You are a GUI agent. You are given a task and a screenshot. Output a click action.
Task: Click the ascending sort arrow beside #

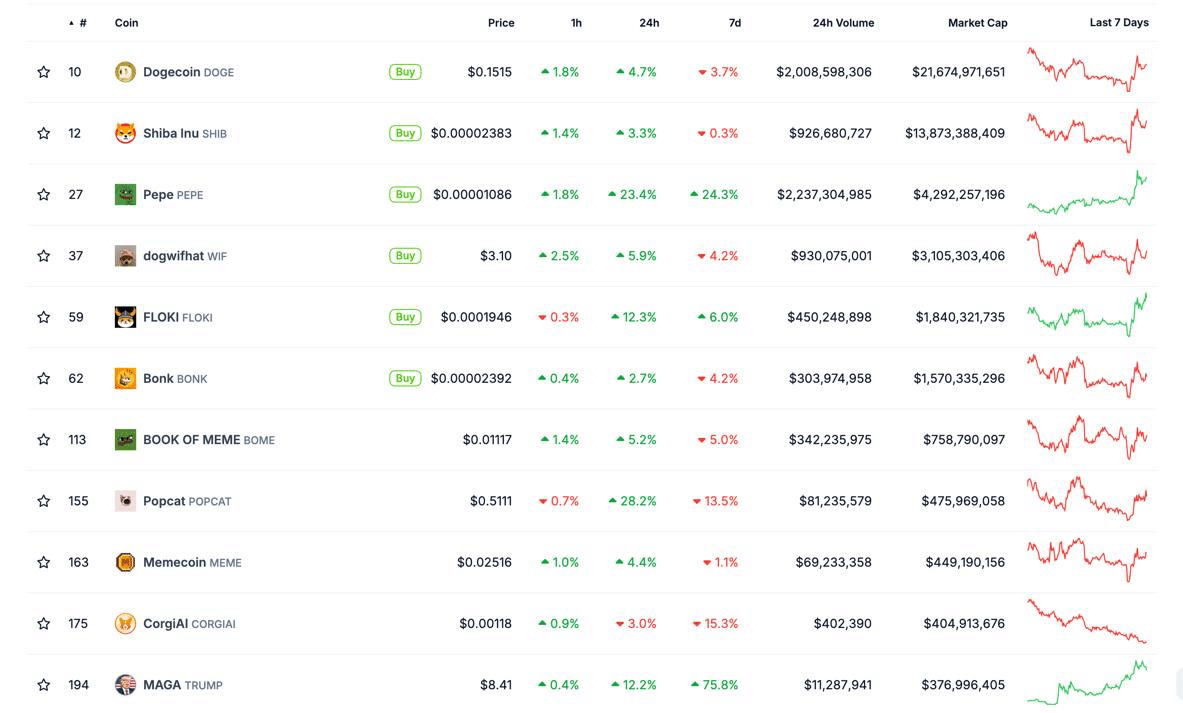70,22
